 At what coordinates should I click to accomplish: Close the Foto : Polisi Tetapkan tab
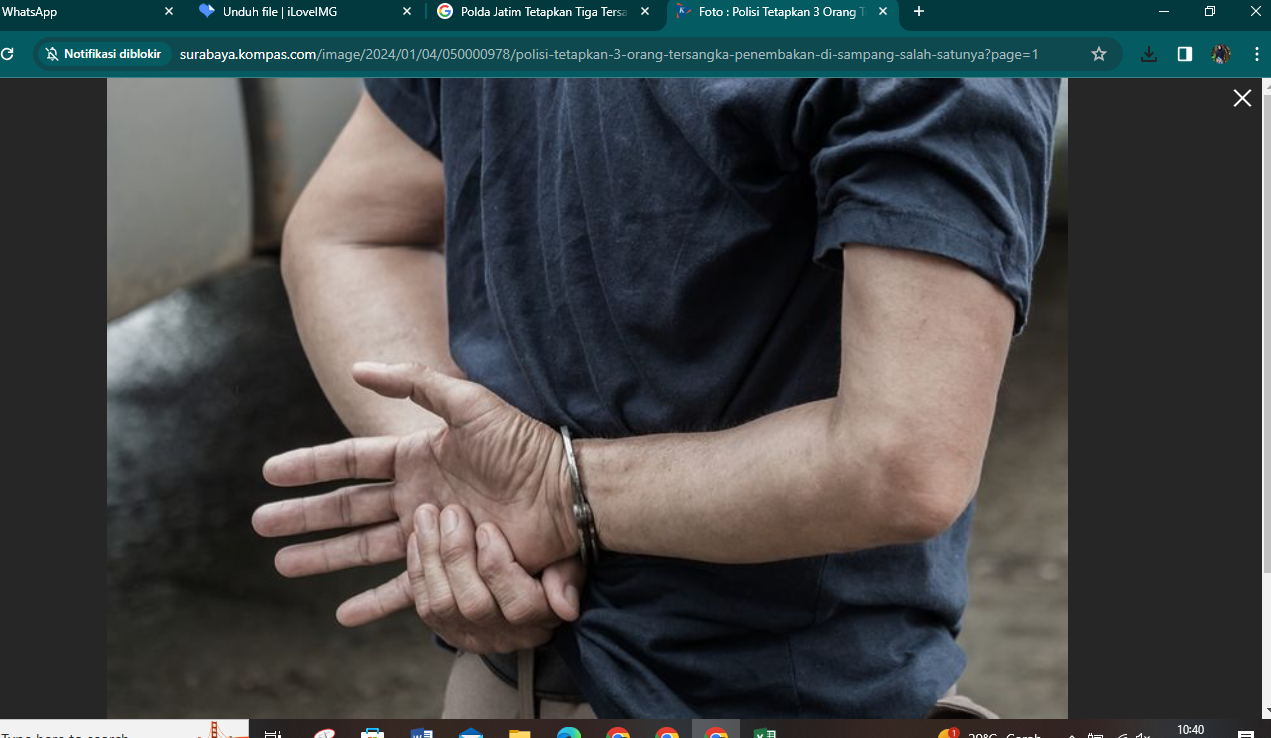[x=882, y=12]
